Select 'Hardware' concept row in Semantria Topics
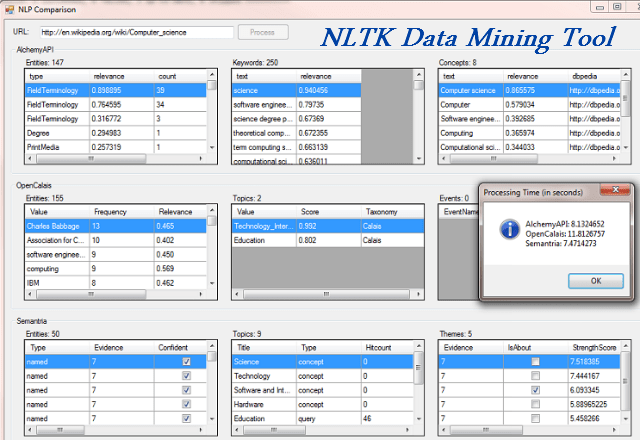 [x=322, y=404]
